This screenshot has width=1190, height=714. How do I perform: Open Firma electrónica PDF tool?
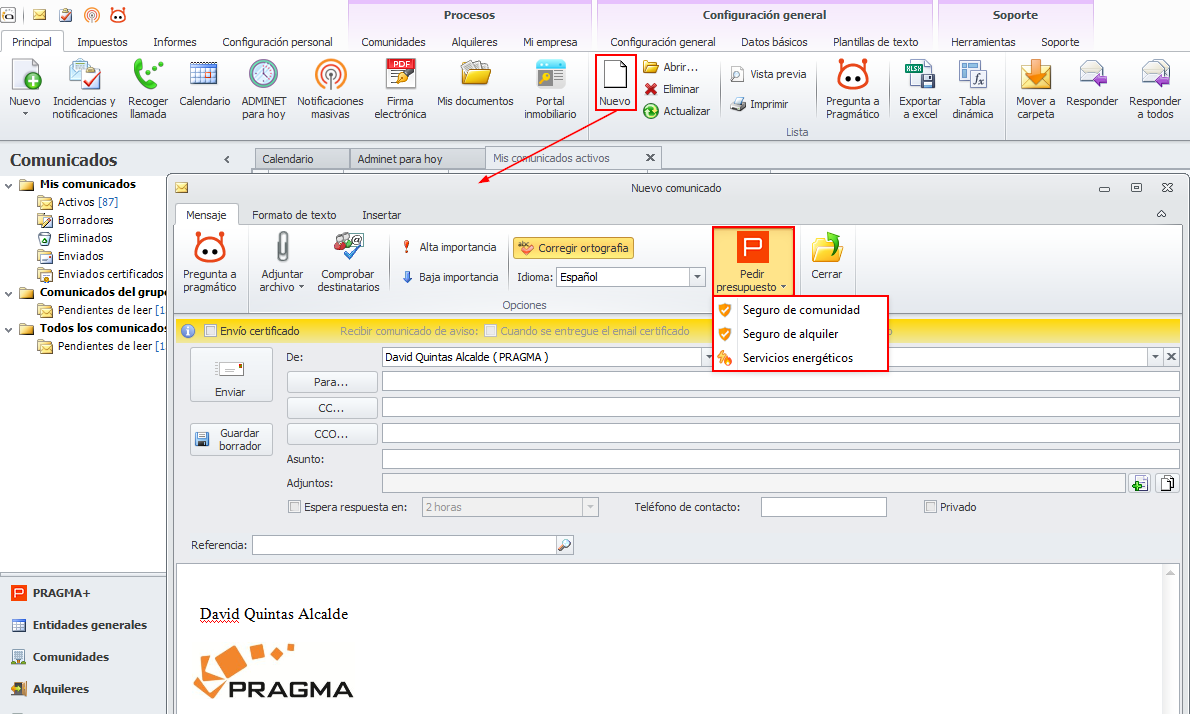click(x=400, y=90)
